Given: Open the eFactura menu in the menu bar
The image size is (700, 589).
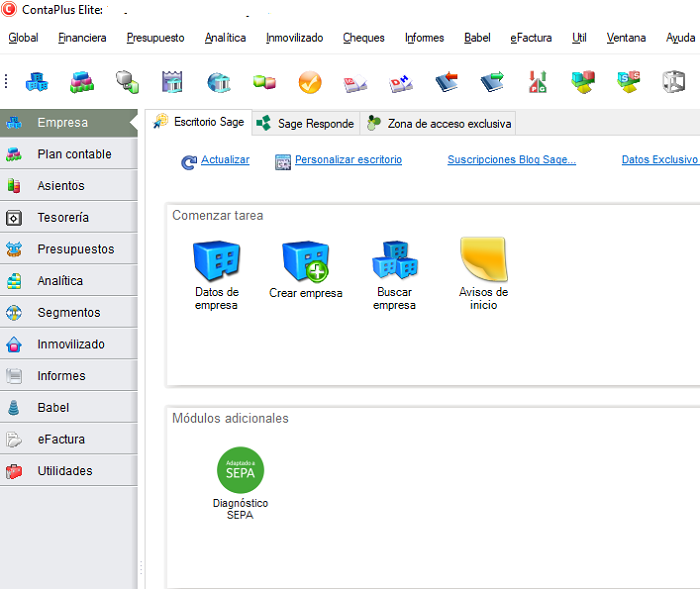Looking at the screenshot, I should click(530, 38).
